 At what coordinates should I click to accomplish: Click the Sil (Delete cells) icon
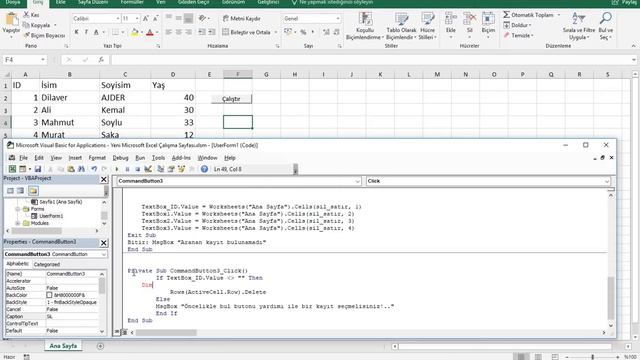coord(470,19)
